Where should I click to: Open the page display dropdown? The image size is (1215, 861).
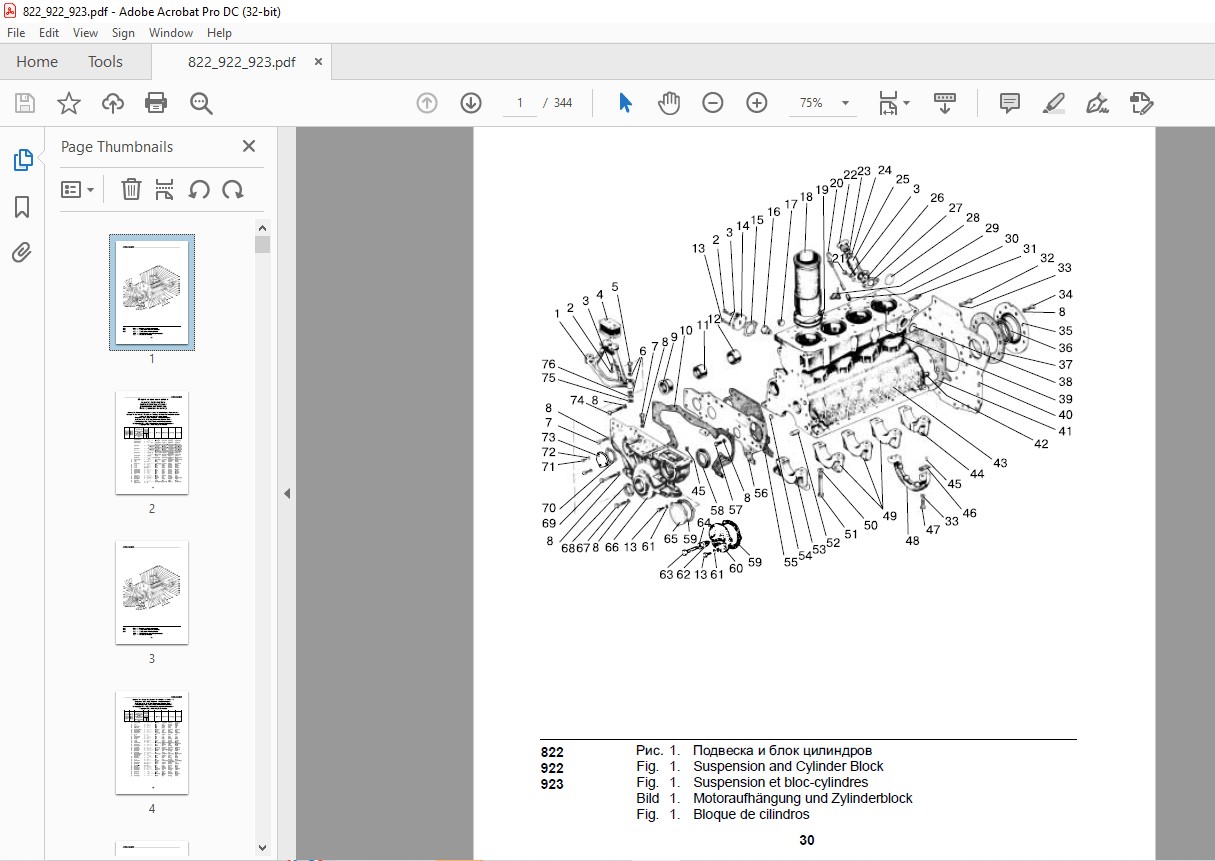click(890, 103)
